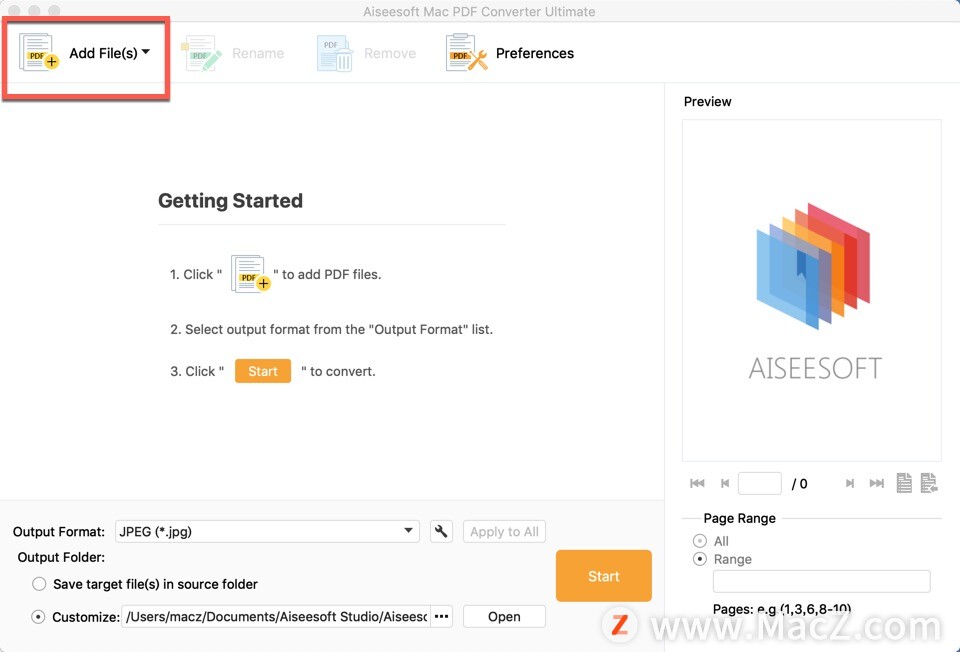Click the add PDF icon in Getting Started

point(250,274)
